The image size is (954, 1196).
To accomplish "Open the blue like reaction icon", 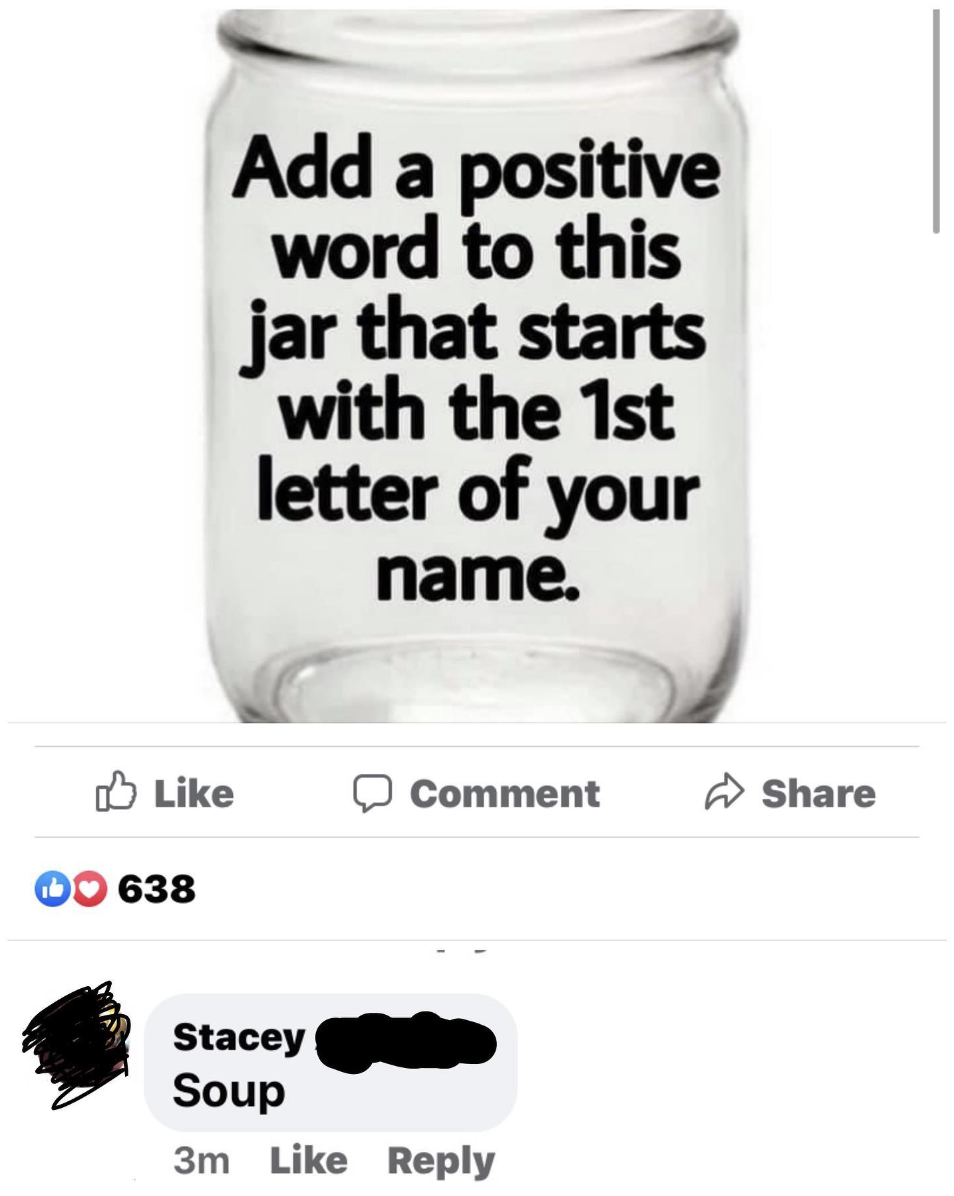I will pos(53,889).
